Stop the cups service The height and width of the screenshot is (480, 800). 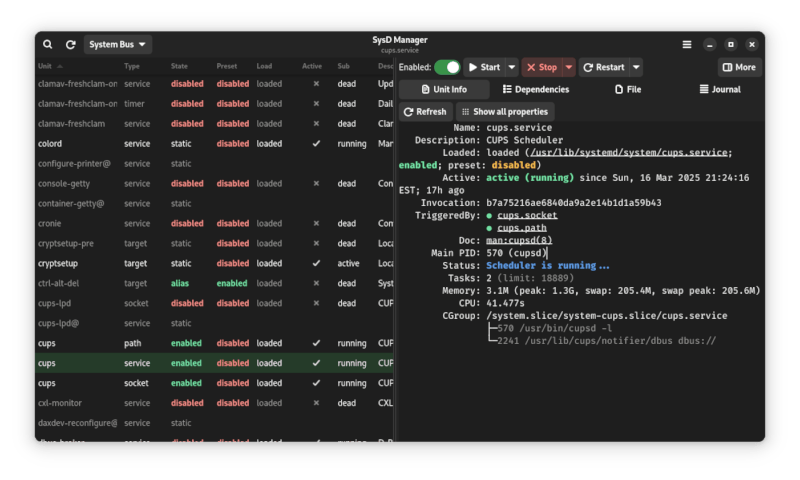(542, 68)
